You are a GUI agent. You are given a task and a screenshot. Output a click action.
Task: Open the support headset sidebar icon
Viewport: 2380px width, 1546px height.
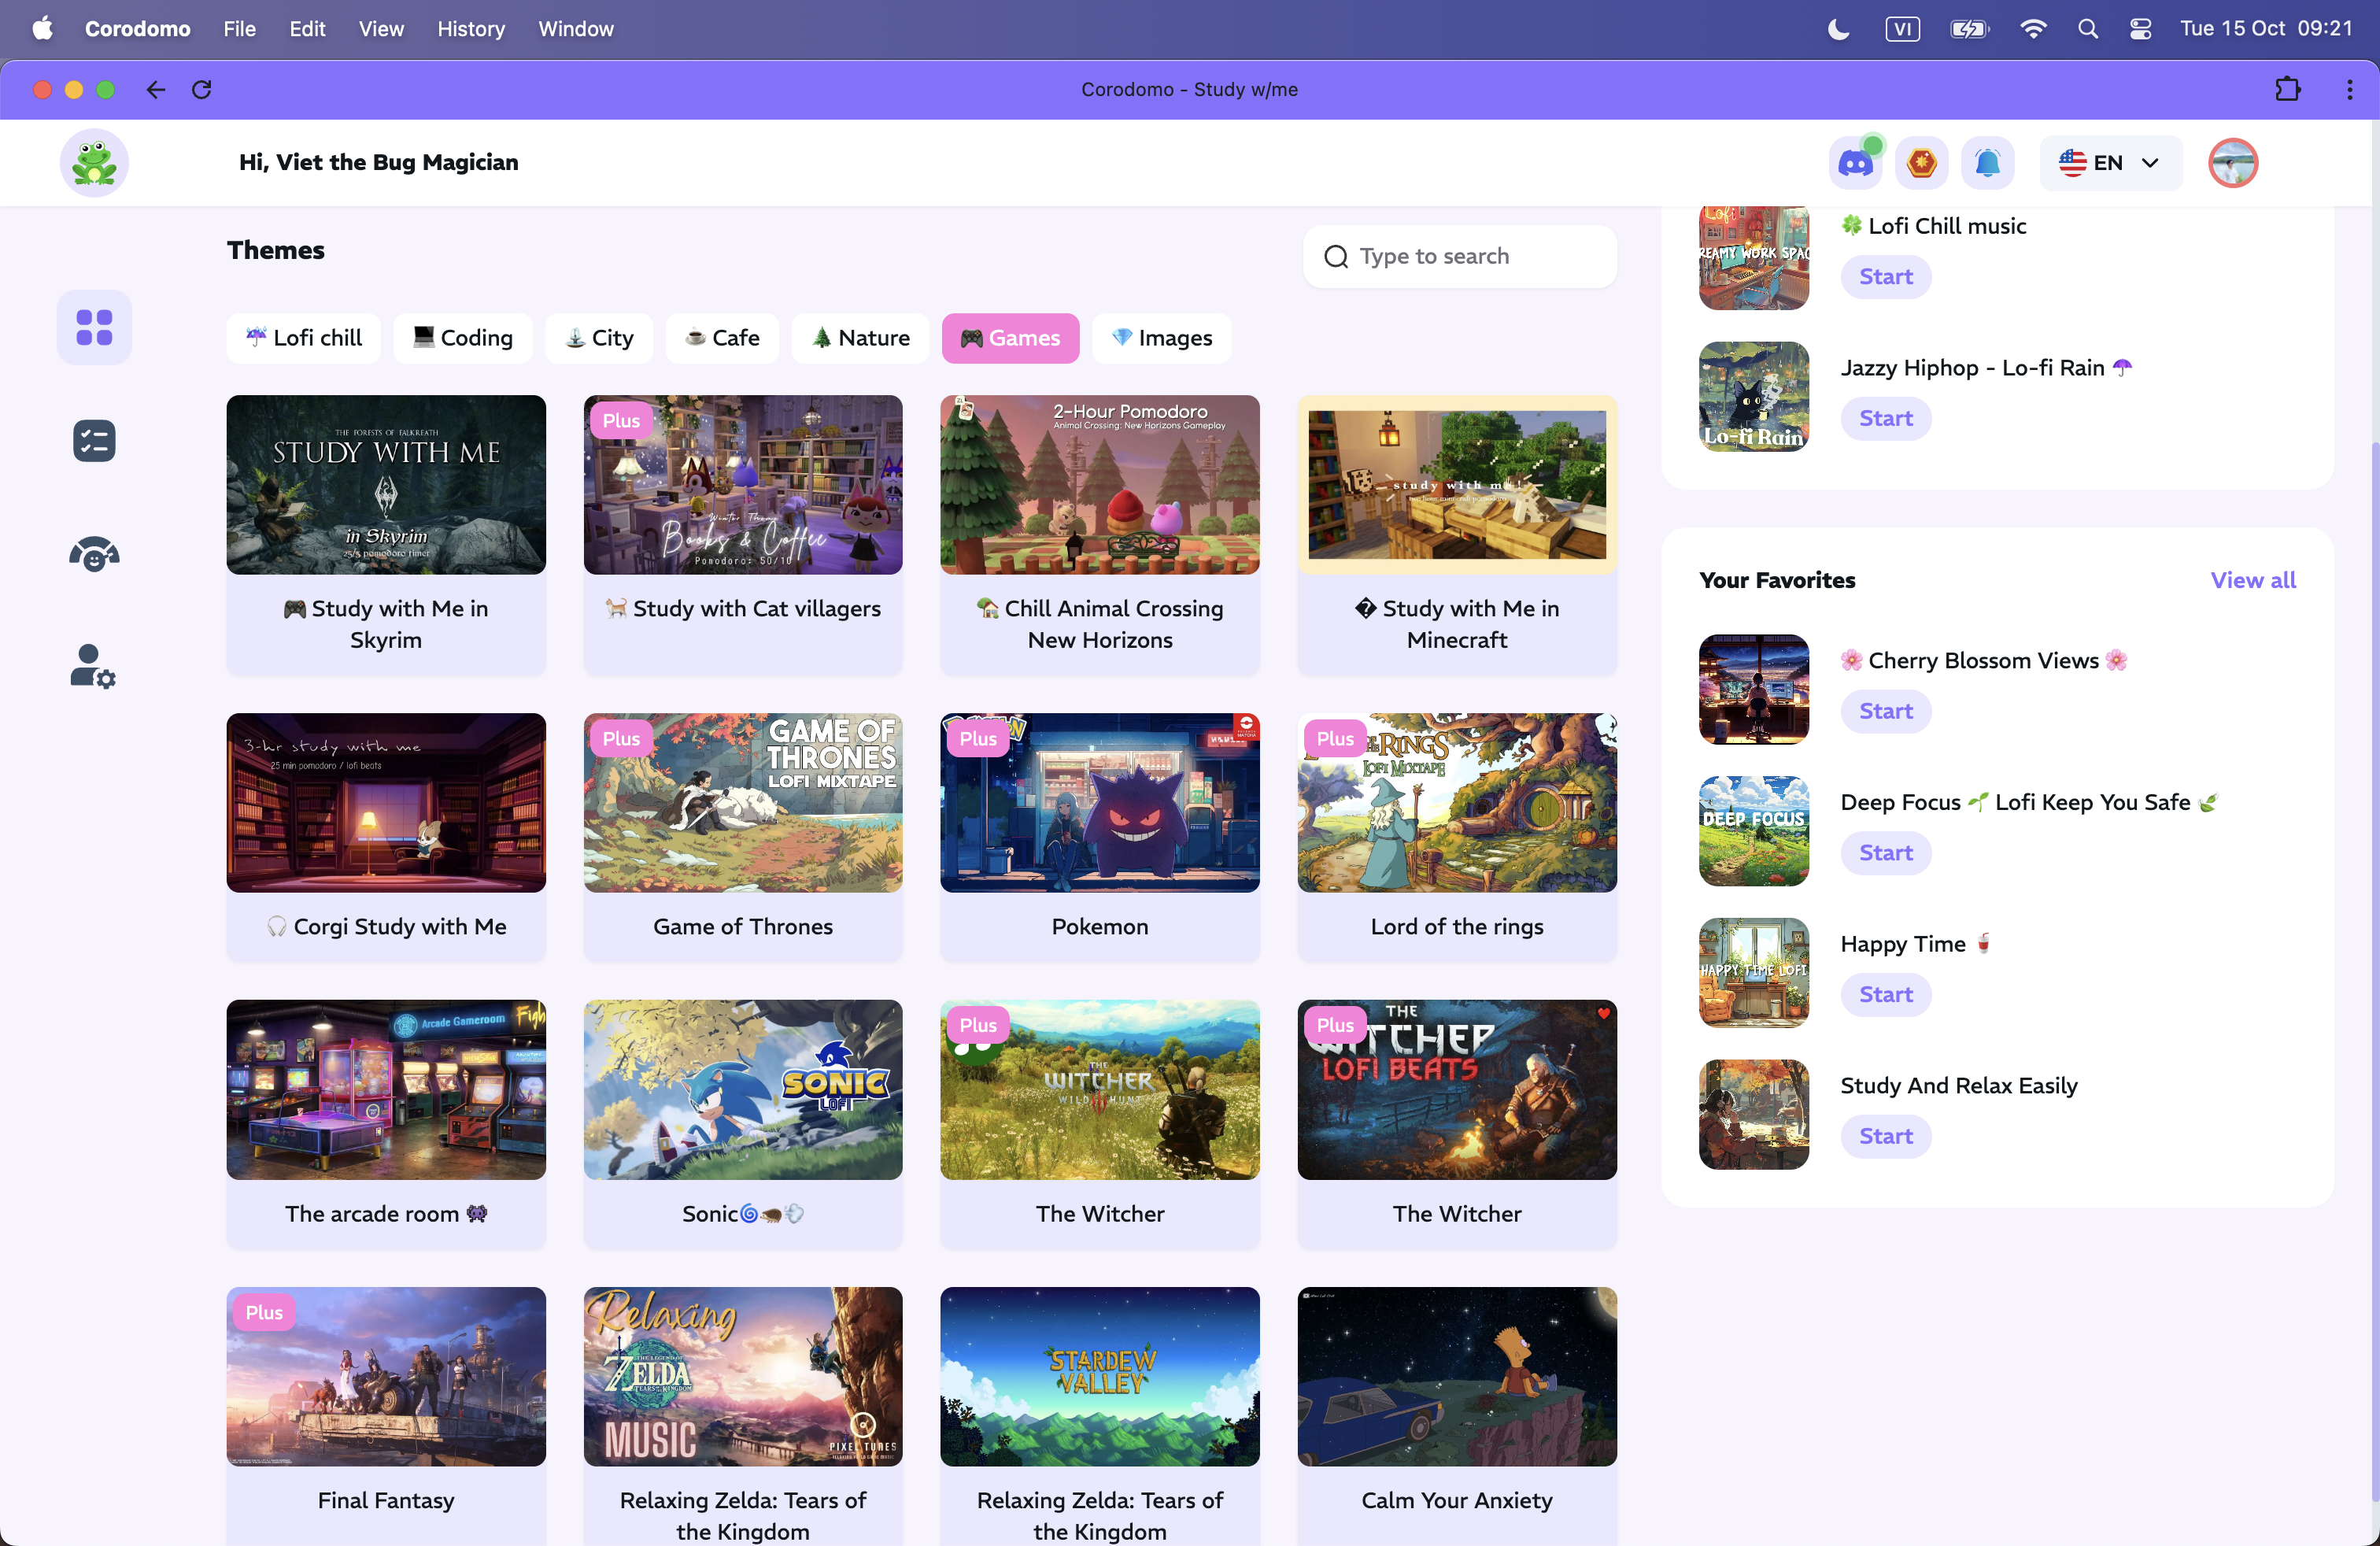[x=94, y=553]
